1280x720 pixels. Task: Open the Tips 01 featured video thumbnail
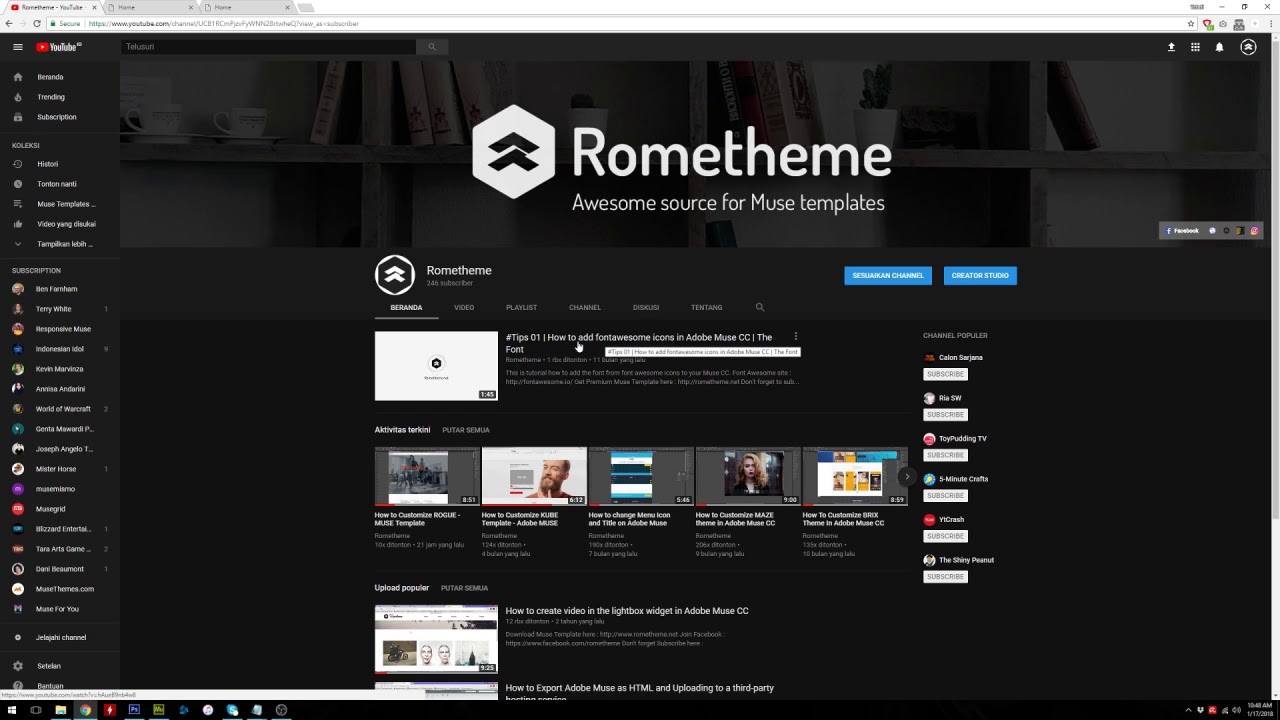point(436,366)
